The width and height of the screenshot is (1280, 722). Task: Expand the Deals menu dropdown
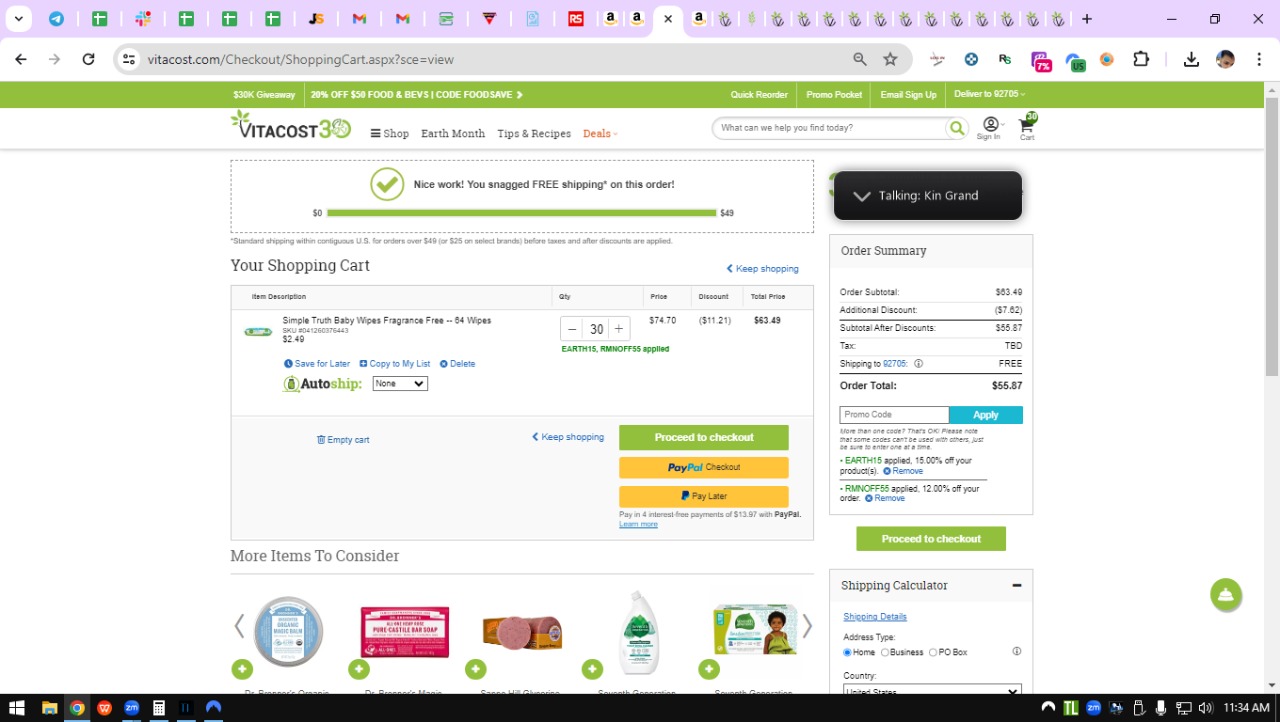pos(600,133)
